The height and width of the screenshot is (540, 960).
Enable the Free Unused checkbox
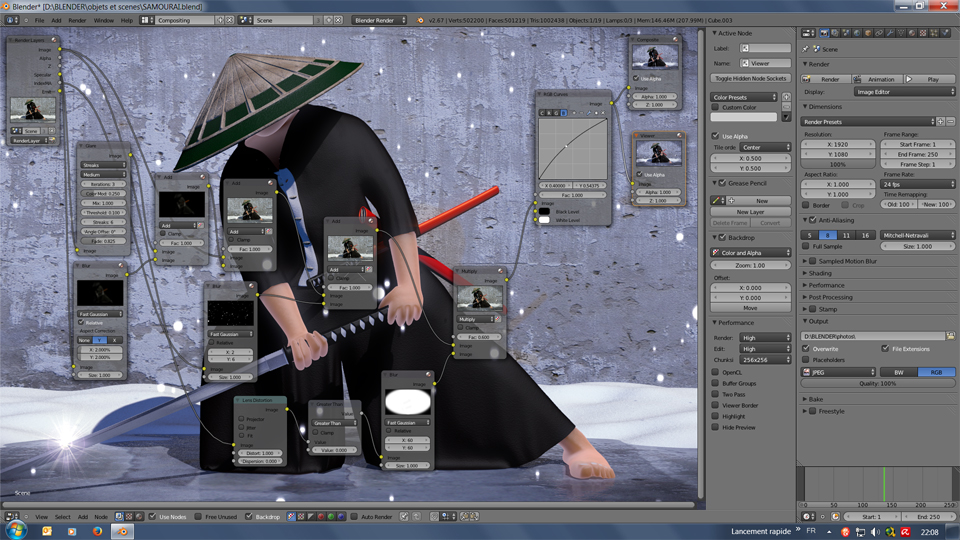pos(198,517)
